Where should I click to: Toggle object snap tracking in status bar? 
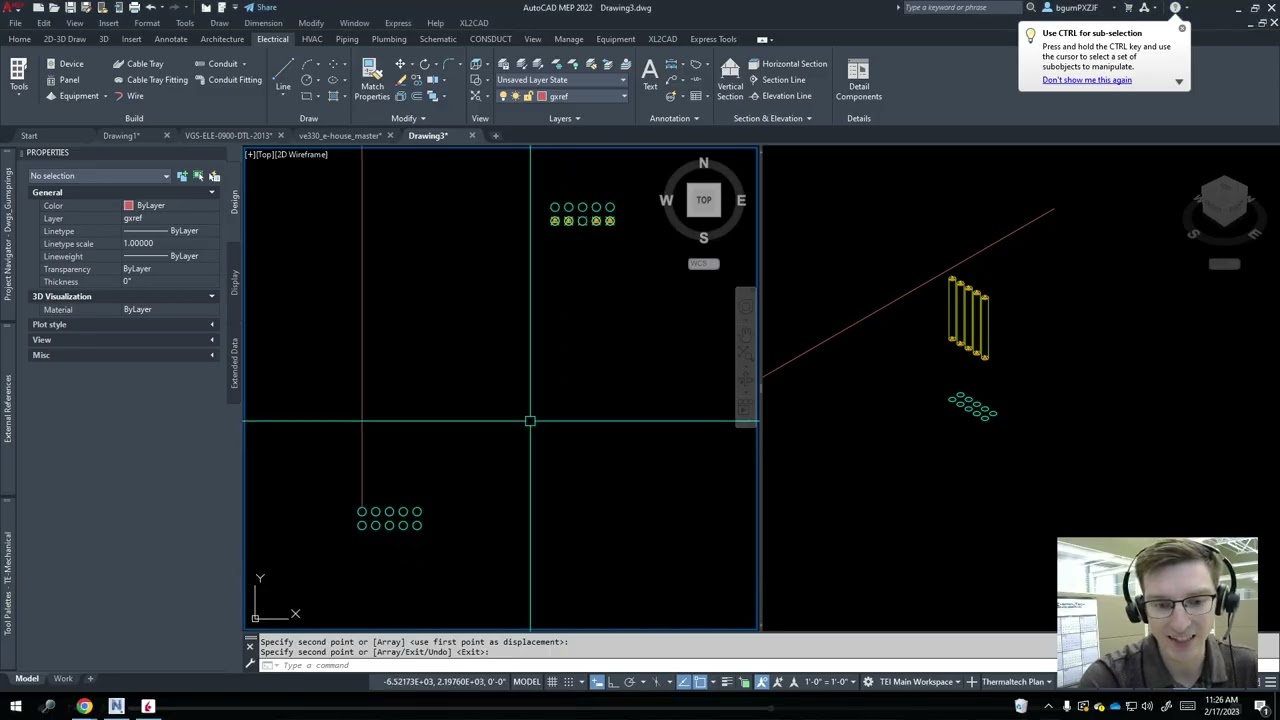(684, 682)
